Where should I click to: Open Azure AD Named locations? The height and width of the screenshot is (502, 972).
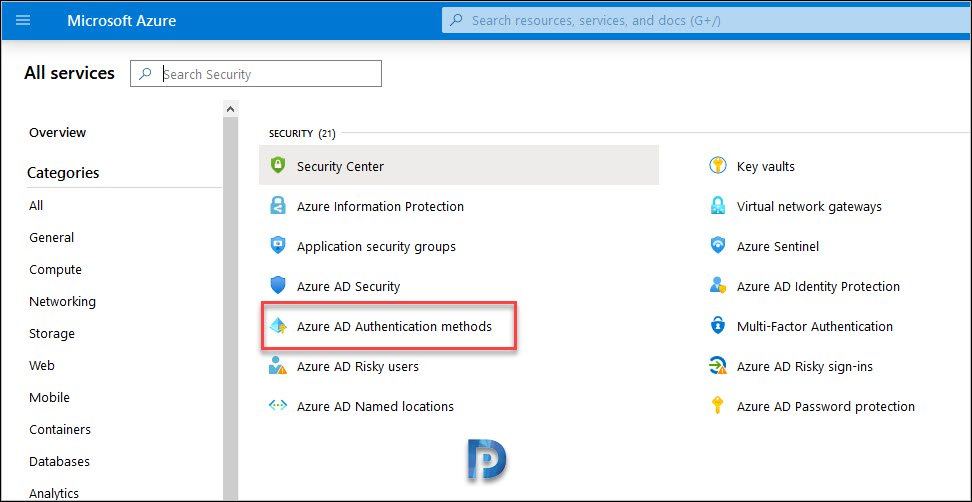(x=375, y=407)
